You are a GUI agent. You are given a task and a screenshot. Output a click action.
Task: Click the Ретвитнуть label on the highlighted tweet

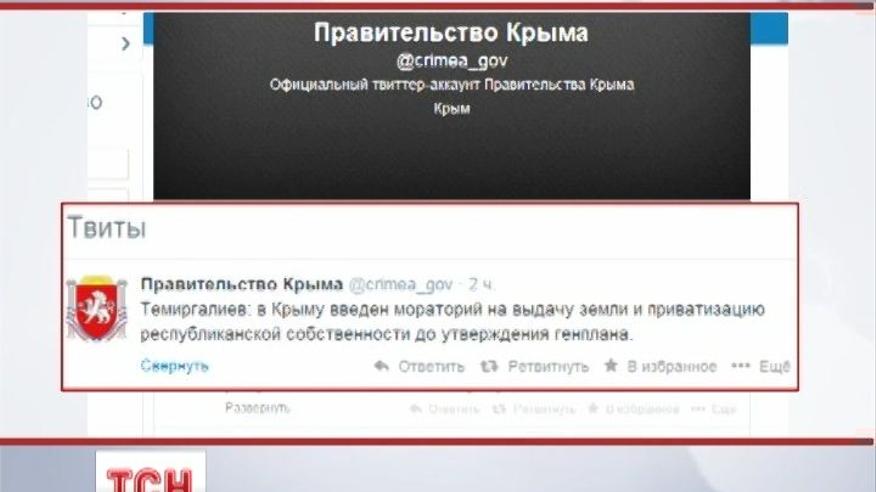pos(548,366)
